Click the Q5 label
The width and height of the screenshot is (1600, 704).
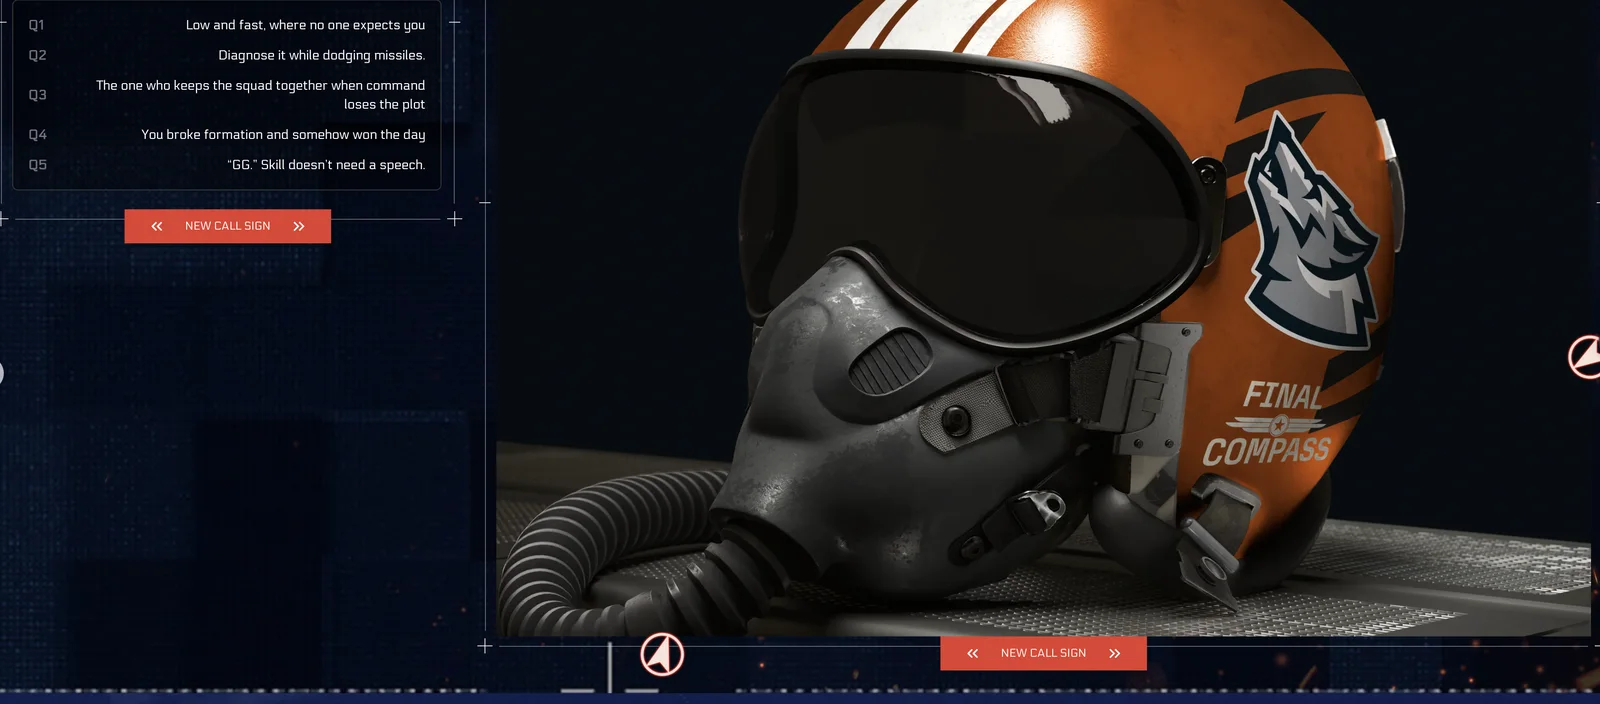click(37, 164)
